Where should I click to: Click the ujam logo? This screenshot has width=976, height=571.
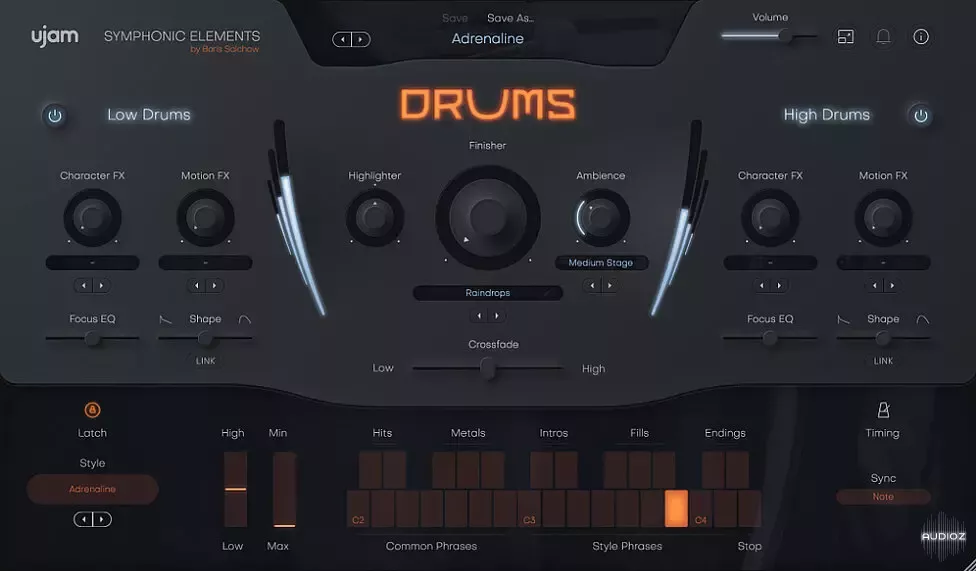click(55, 36)
